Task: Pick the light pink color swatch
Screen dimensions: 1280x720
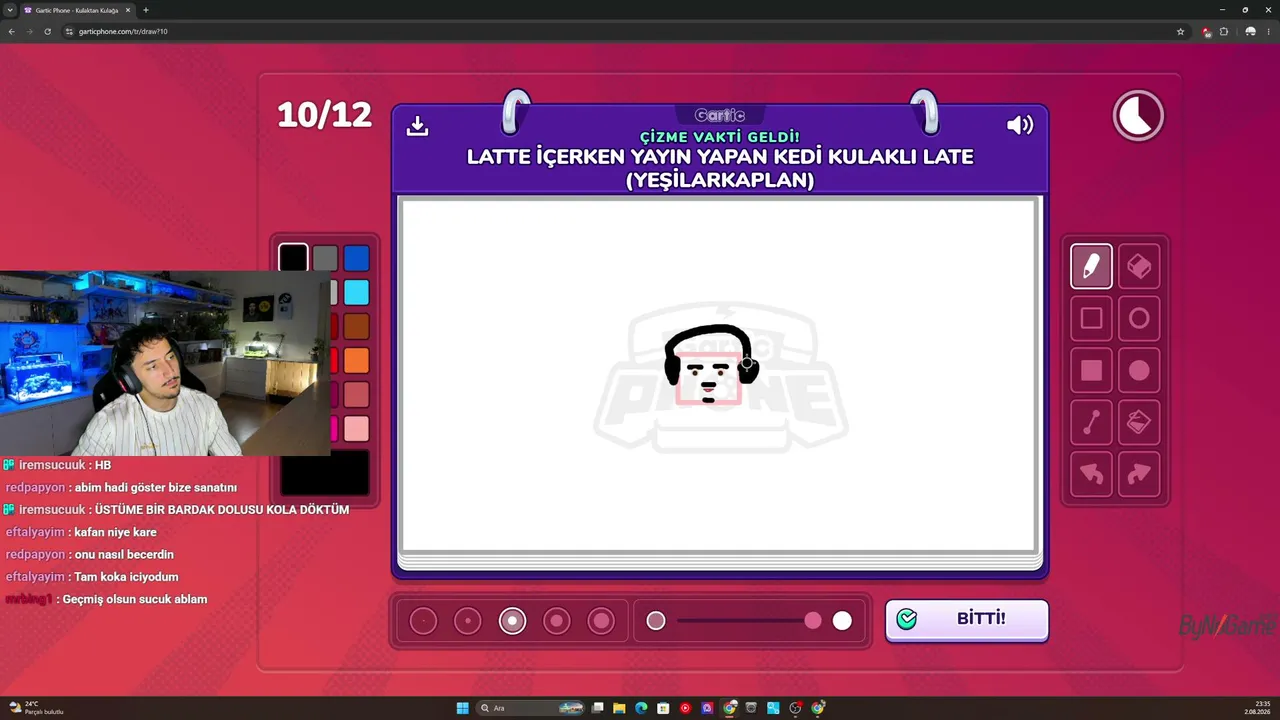Action: click(357, 428)
